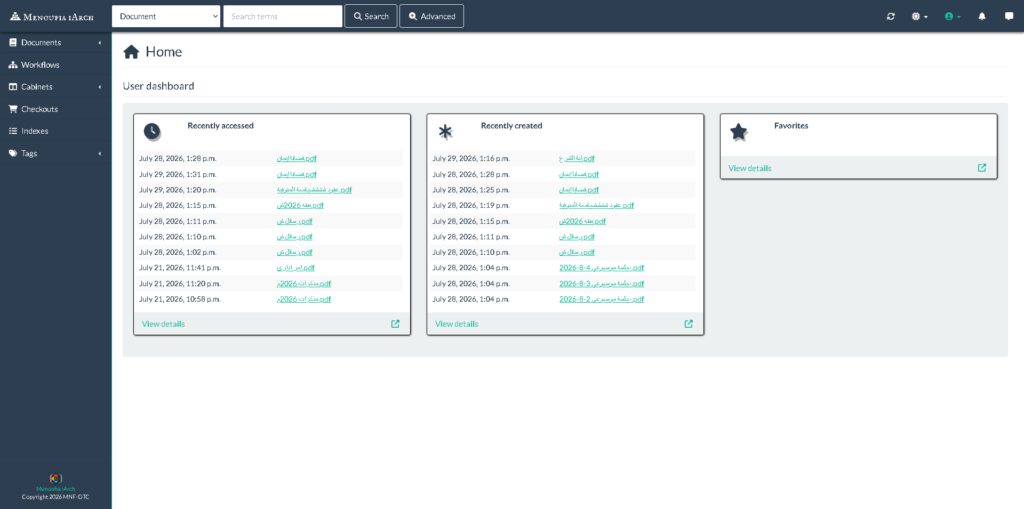Open the footer Menoufia iArch logo icon
The image size is (1024, 509).
pos(56,478)
